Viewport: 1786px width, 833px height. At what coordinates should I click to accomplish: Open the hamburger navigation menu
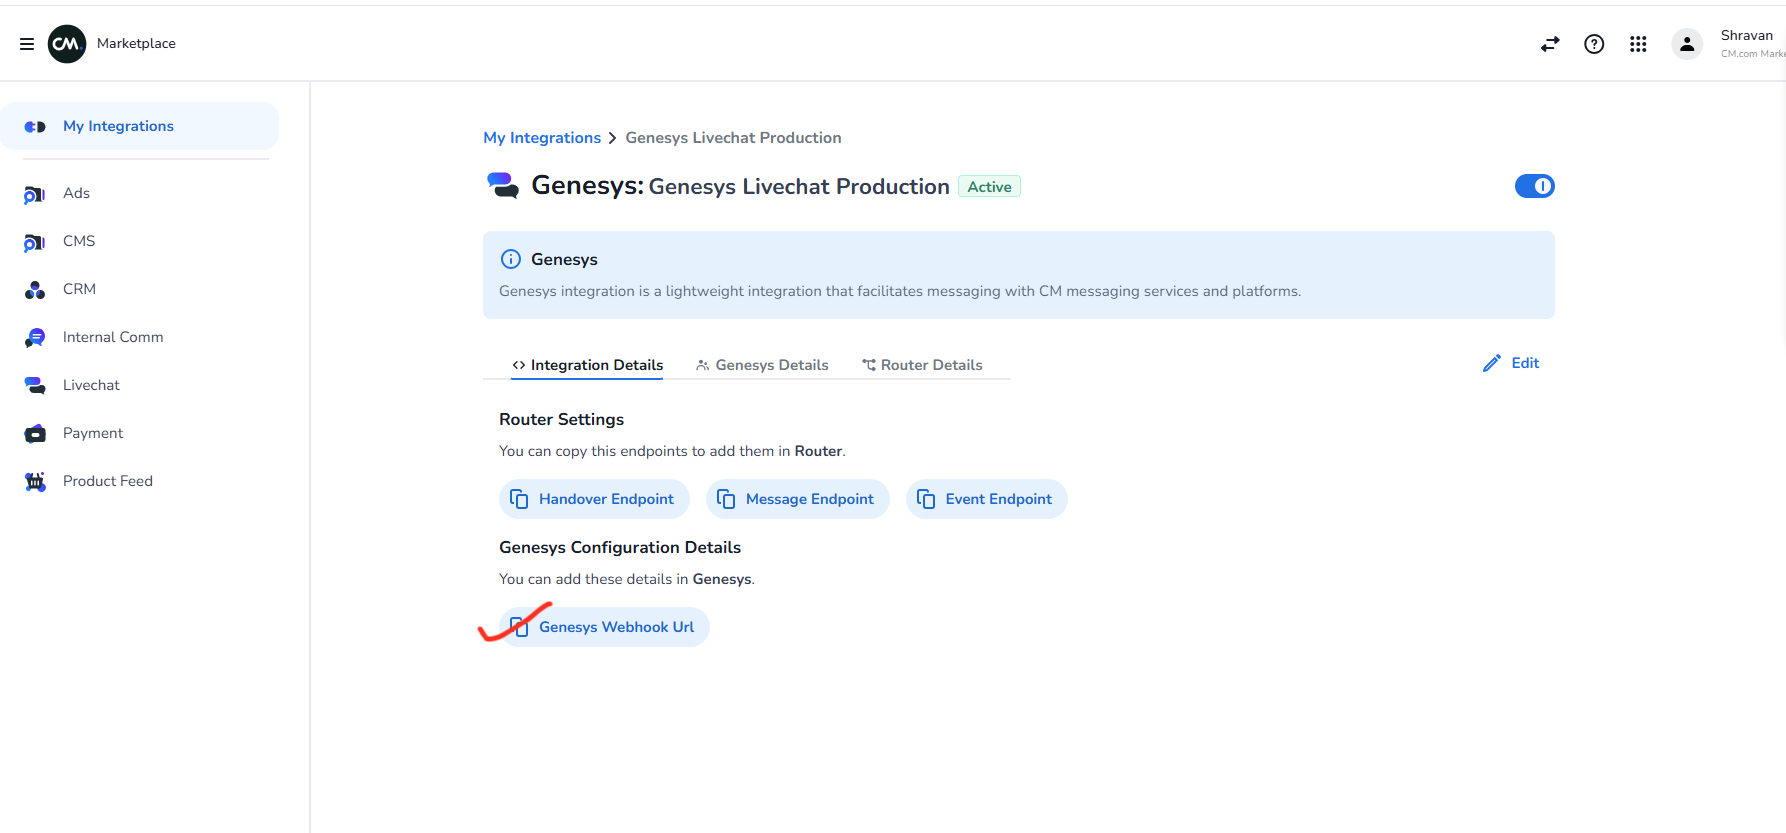[27, 44]
